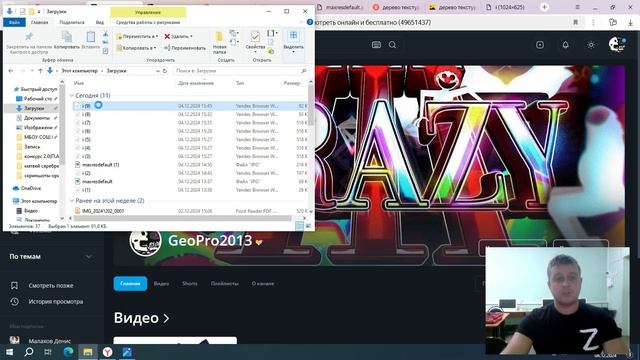Select the file i (5)

[x=189, y=140]
